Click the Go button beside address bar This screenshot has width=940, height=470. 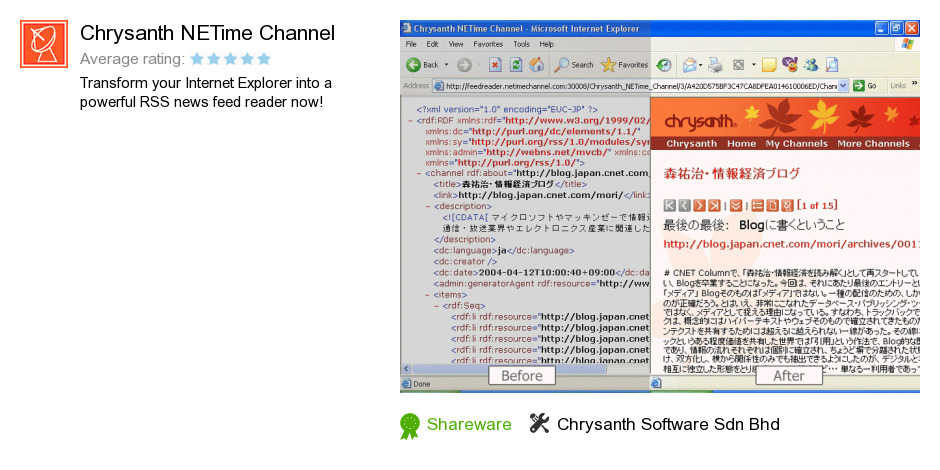click(x=865, y=86)
